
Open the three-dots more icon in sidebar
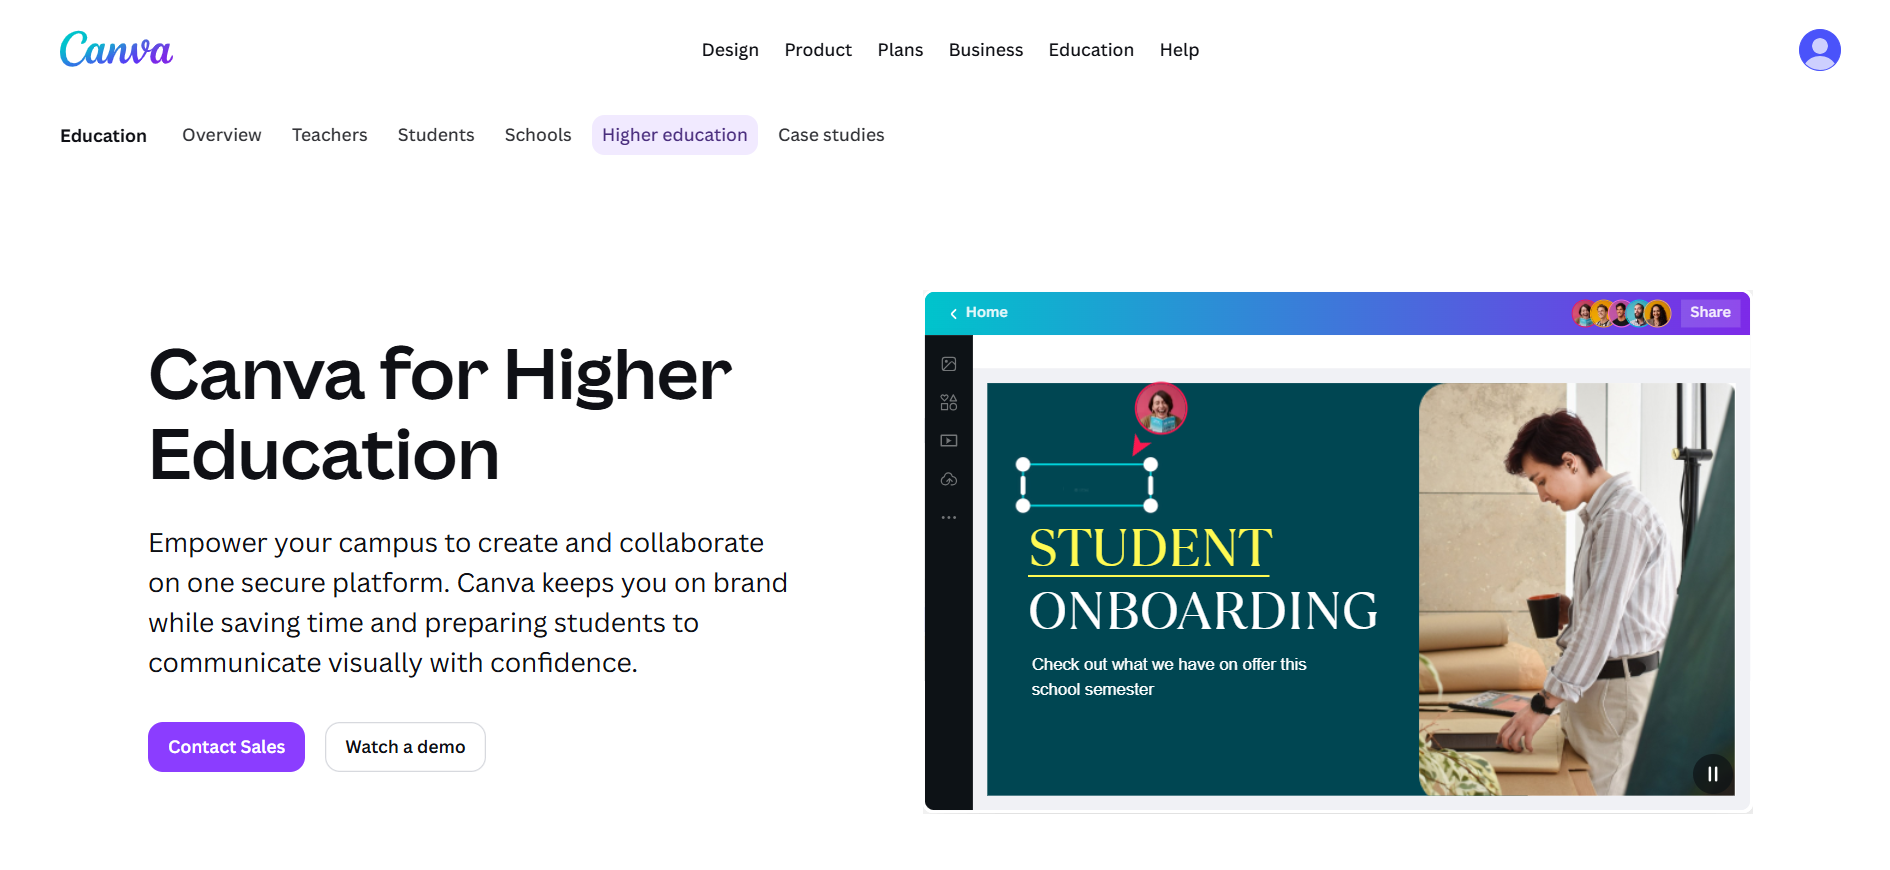pos(949,517)
